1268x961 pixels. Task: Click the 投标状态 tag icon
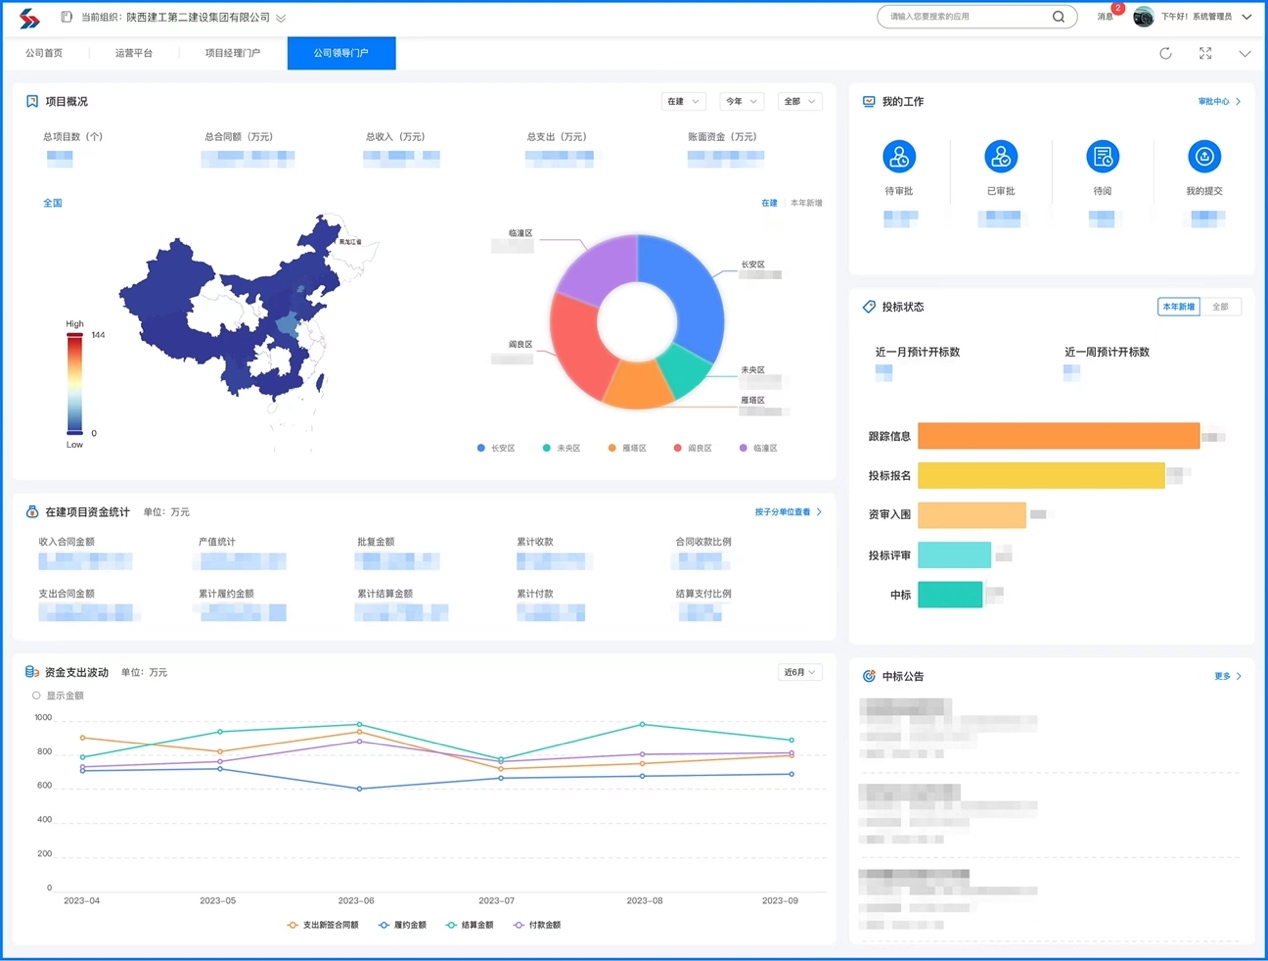tap(869, 307)
